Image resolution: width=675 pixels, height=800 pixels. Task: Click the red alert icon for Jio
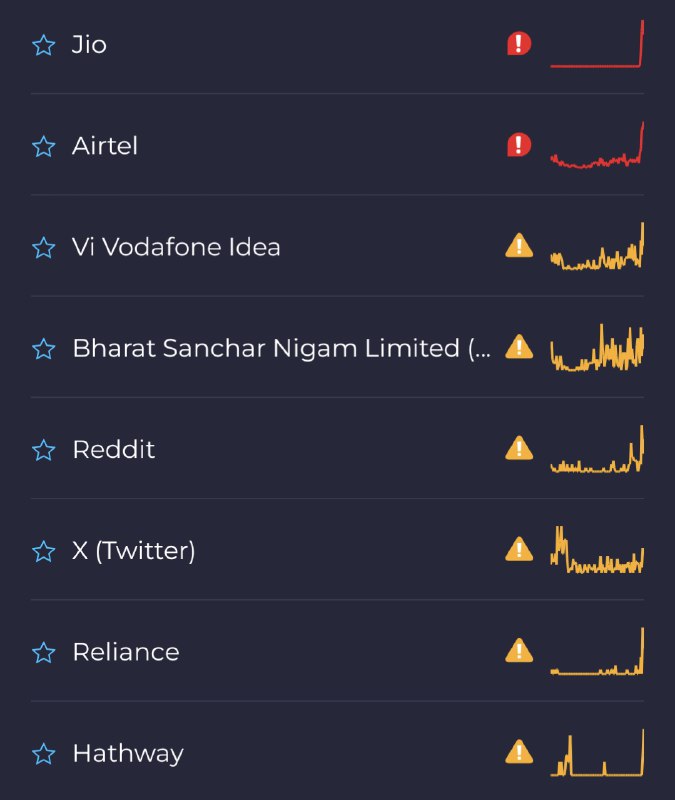(x=519, y=43)
